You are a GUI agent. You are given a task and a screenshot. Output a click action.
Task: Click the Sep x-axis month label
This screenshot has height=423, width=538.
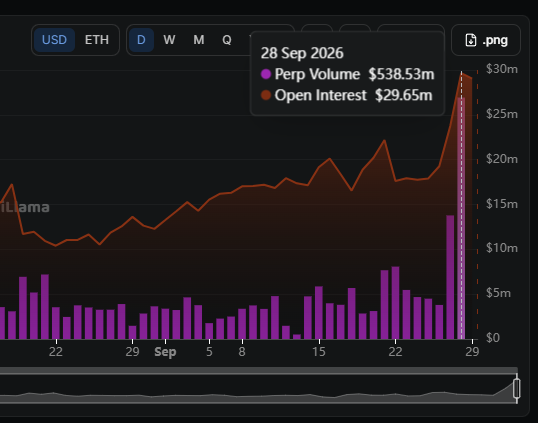(x=165, y=352)
